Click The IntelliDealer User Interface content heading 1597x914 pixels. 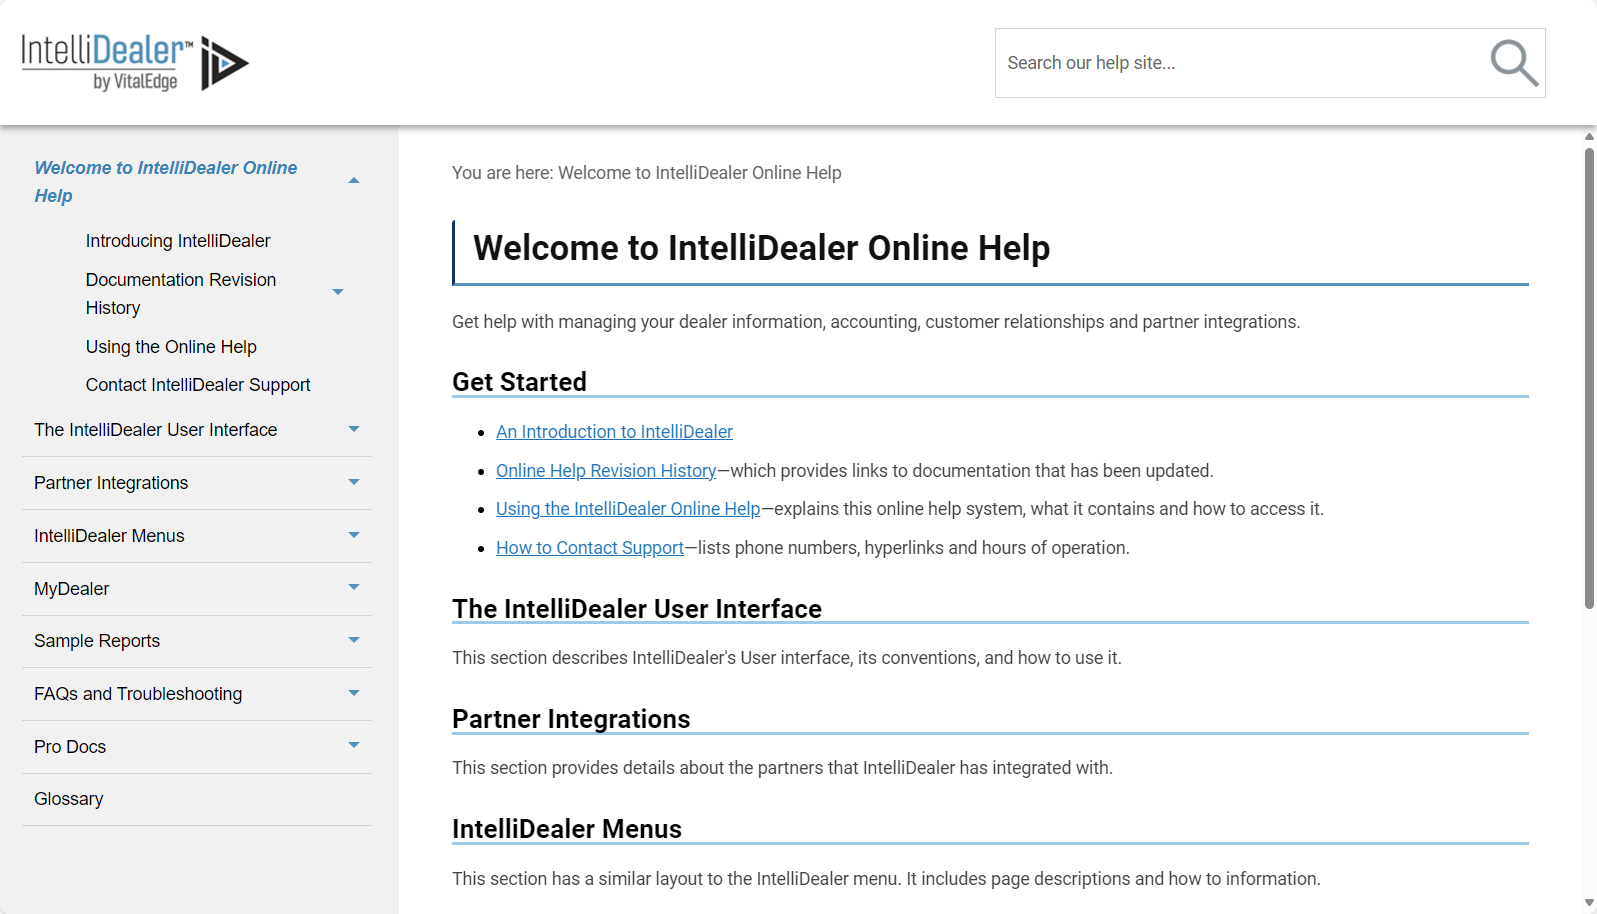[637, 609]
